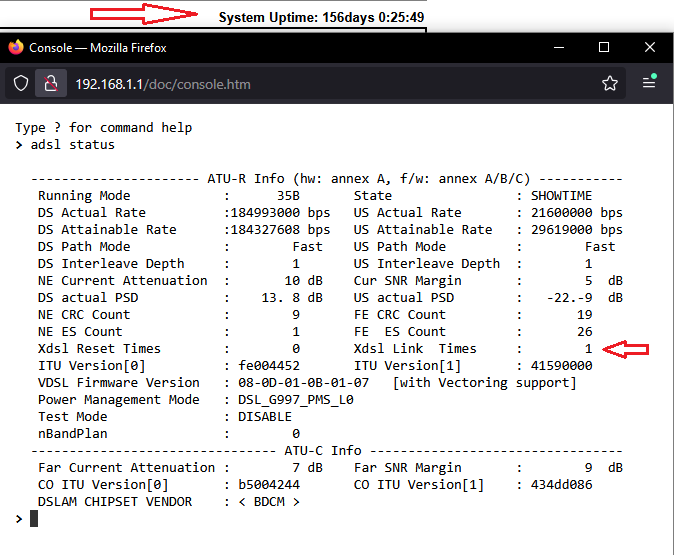Click the NE ES Count label
The width and height of the screenshot is (674, 555).
(x=80, y=332)
